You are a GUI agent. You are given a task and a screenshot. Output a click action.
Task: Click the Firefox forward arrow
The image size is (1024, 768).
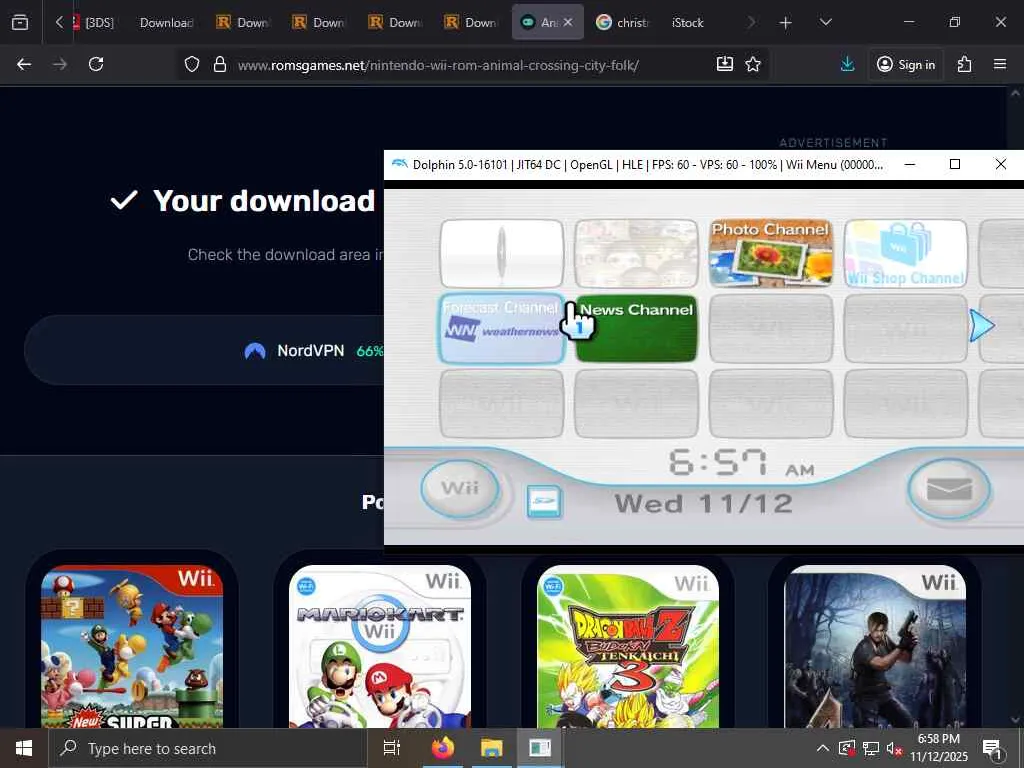[x=60, y=64]
